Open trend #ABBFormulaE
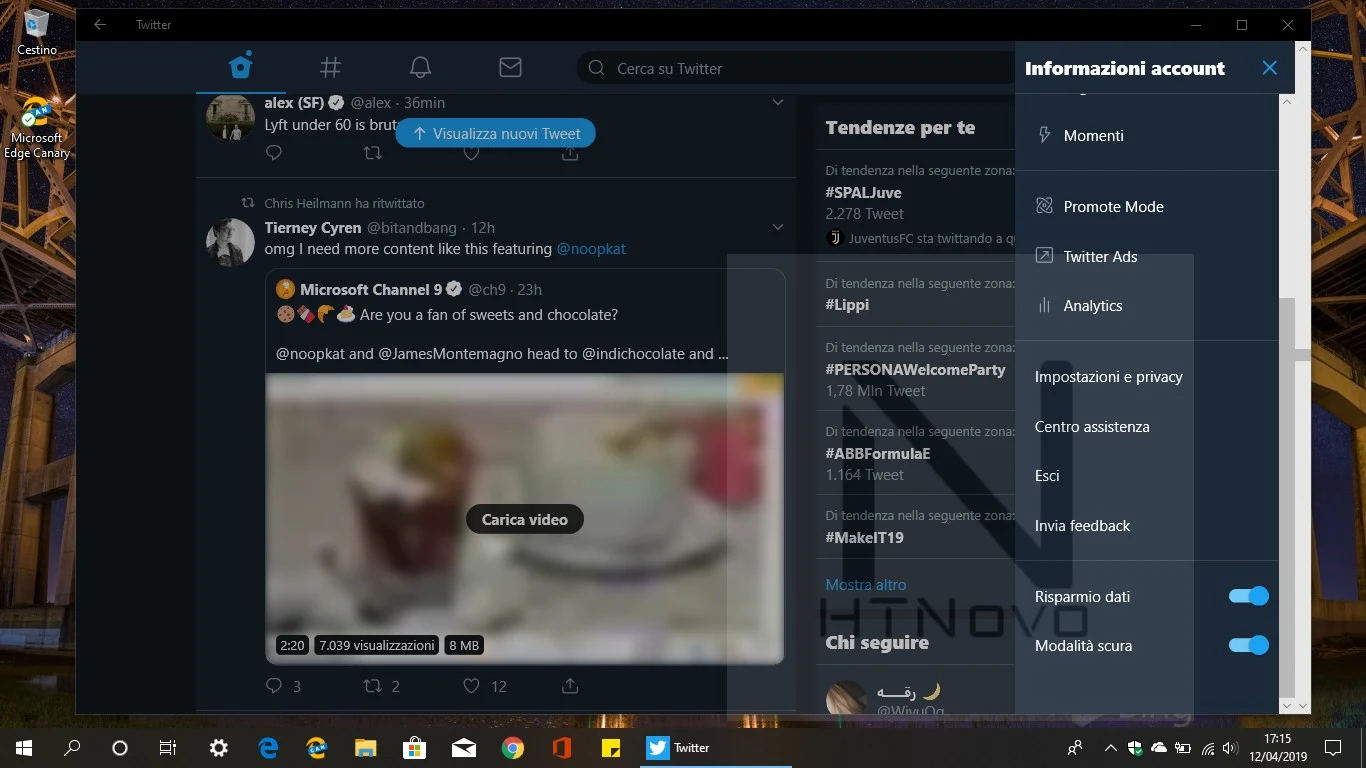Screen dimensions: 1366x768 (878, 453)
